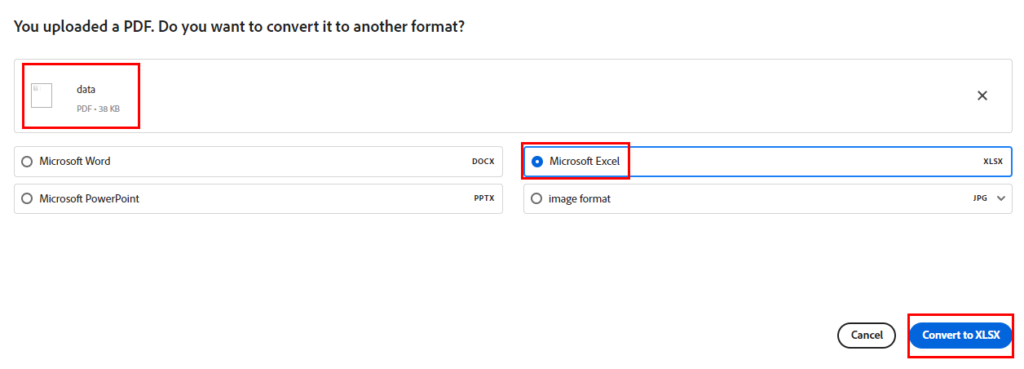
Task: Click the 'PDF • 38 KB' file info
Action: point(98,109)
